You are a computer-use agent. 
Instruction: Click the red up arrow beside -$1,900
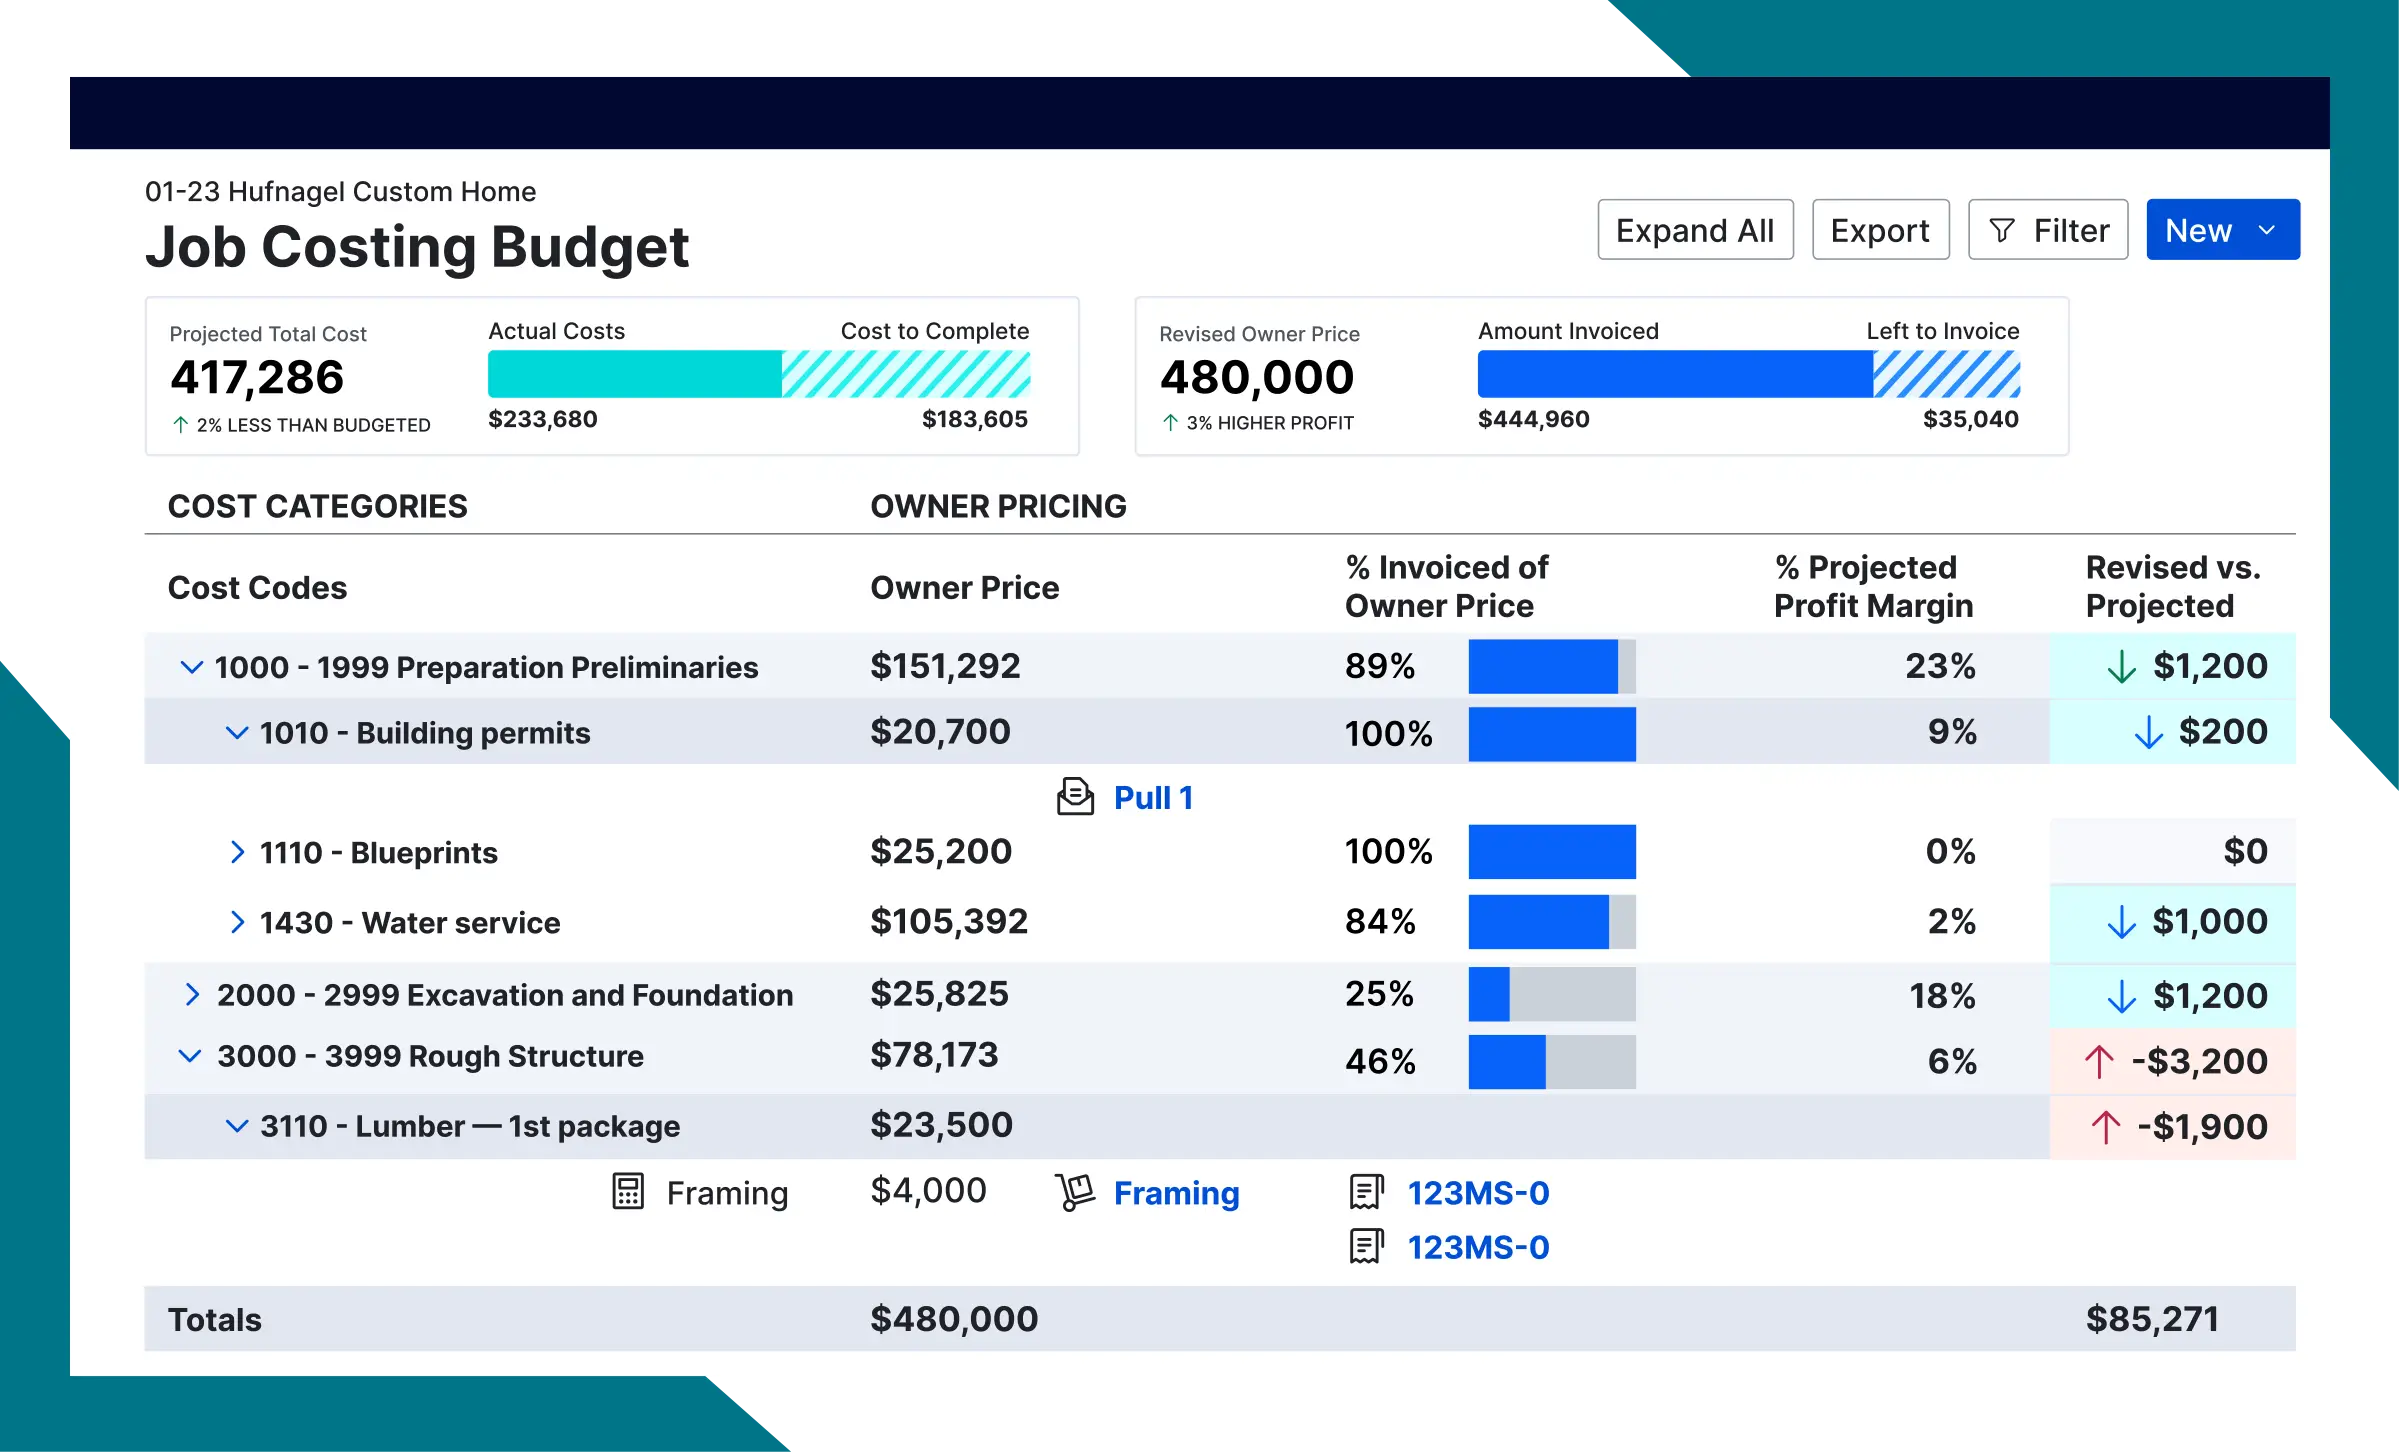(2105, 1126)
